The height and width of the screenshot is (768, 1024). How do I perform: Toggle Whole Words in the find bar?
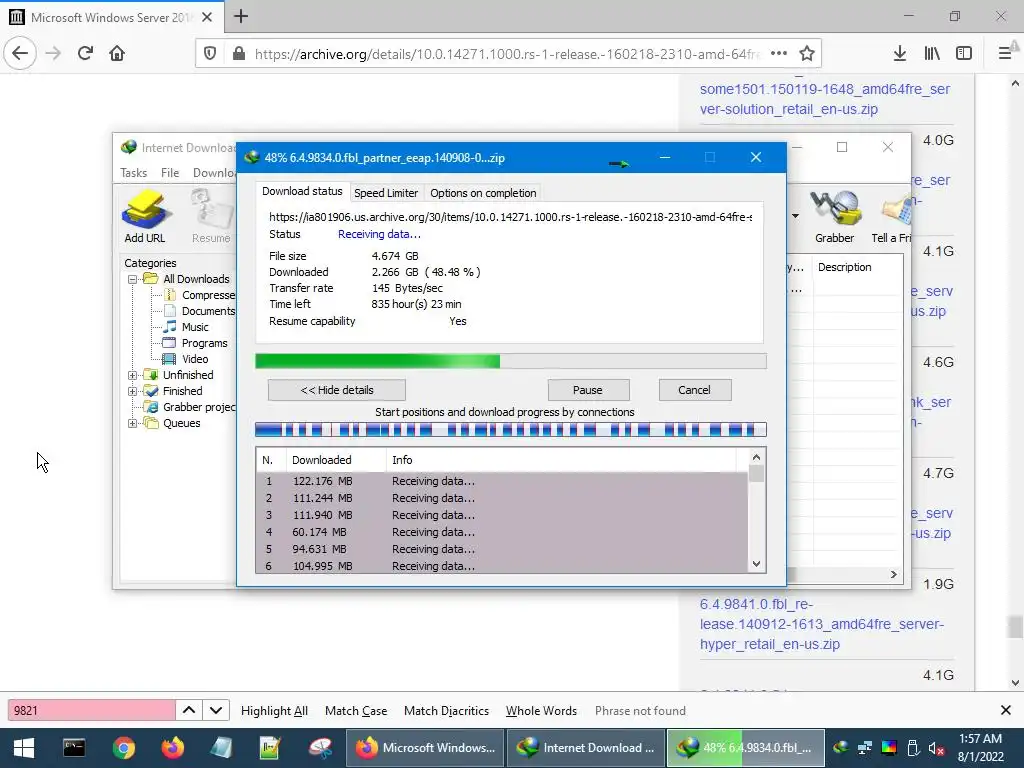click(541, 711)
